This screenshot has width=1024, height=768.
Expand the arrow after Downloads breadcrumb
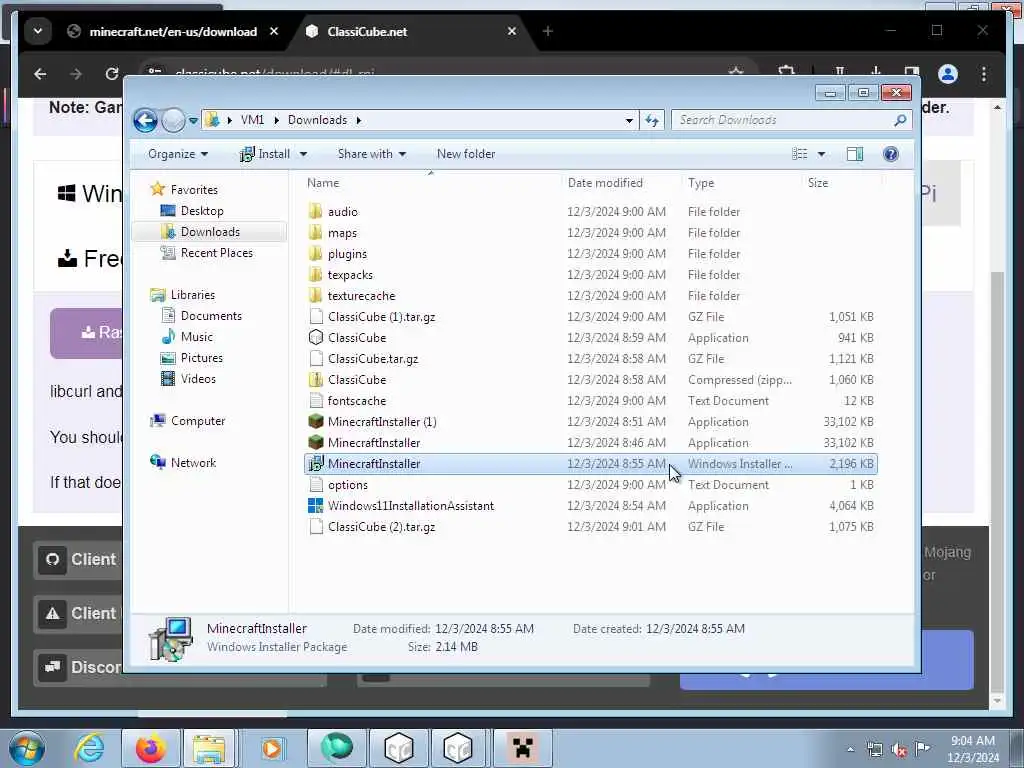click(359, 120)
